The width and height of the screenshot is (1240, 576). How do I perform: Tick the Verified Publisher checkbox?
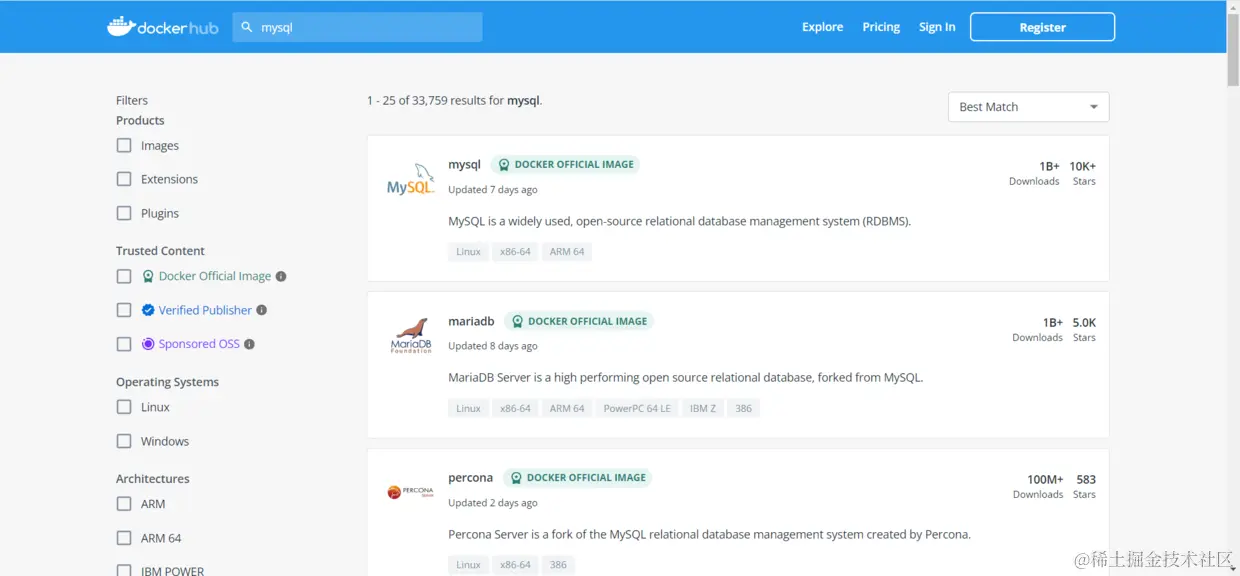click(x=124, y=310)
